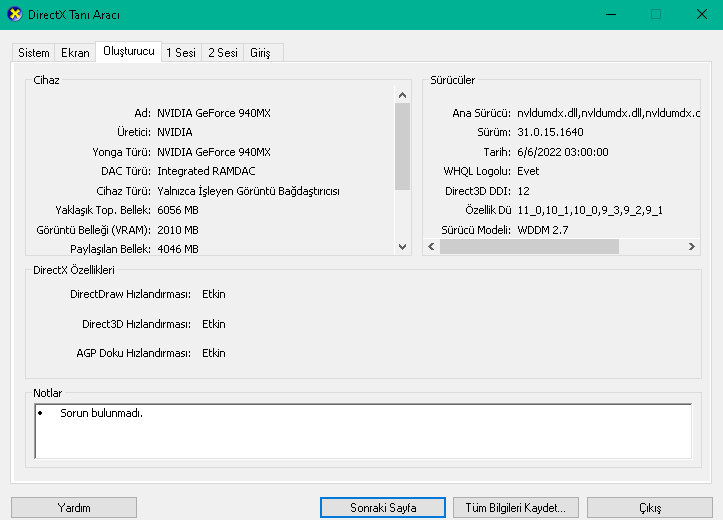Click the Ad value NVIDIA GeForce 940MX
The width and height of the screenshot is (723, 520).
point(214,113)
